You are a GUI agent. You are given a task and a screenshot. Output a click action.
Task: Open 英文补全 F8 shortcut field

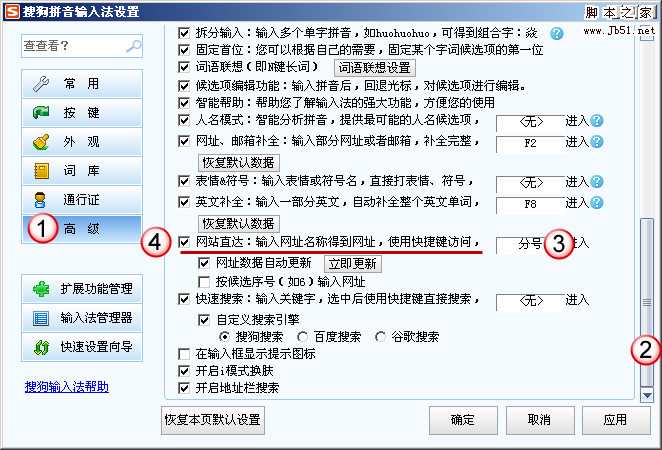click(x=531, y=205)
